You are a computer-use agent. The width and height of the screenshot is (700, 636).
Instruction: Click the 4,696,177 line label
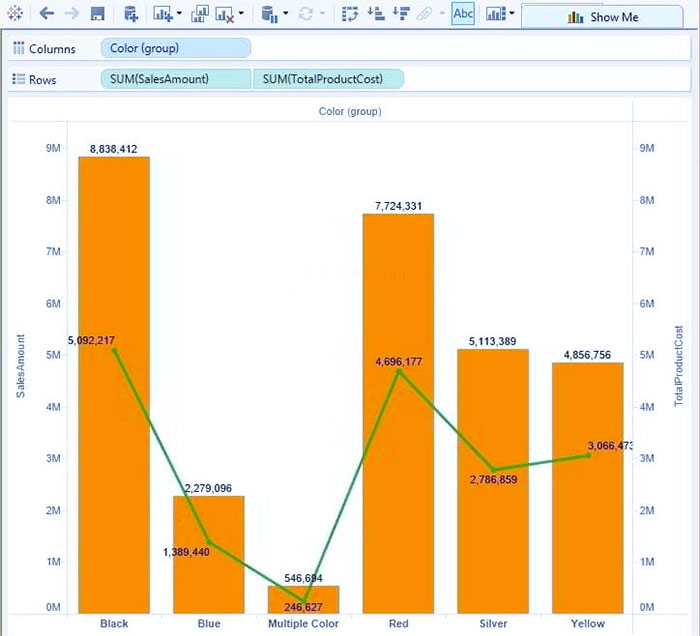pos(399,362)
